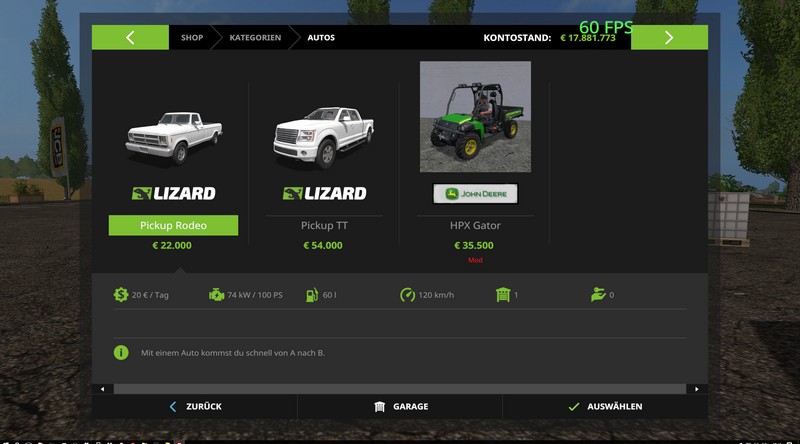This screenshot has width=800, height=444.
Task: Click the Lizard logo above Pickup Rodeo
Action: 173,193
